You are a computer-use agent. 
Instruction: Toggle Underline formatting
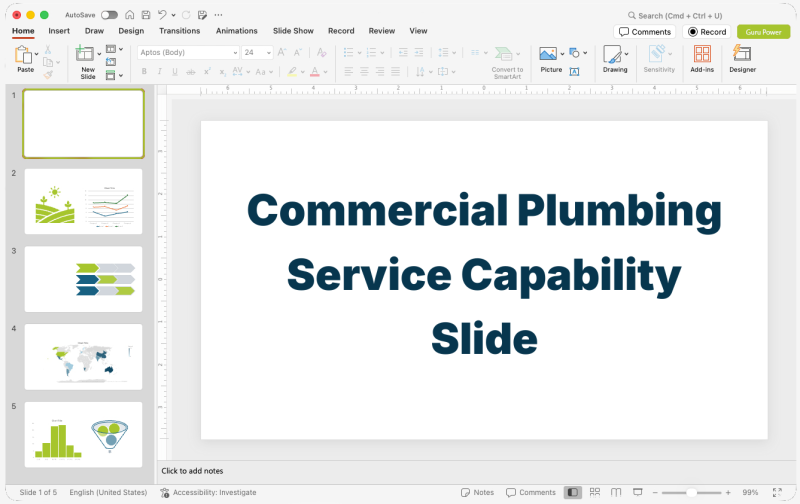175,71
